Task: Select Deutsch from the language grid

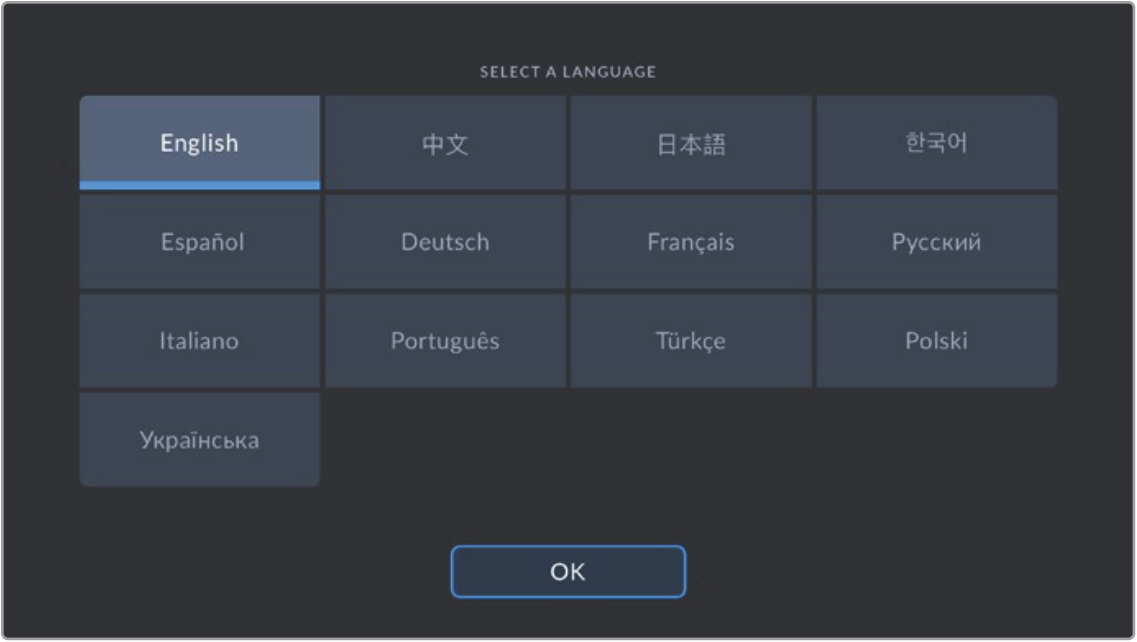Action: (x=445, y=242)
